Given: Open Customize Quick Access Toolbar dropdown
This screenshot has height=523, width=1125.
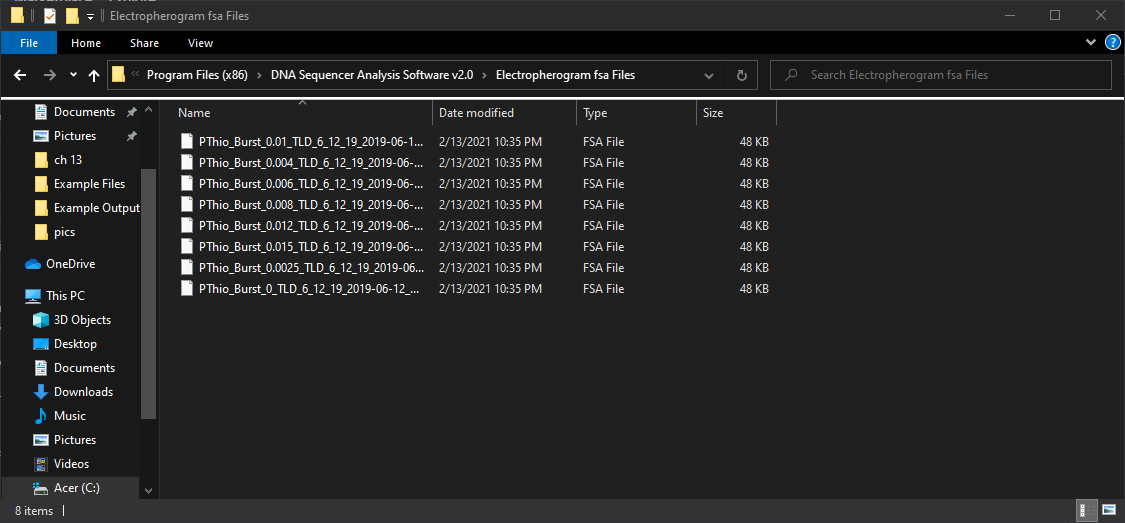Looking at the screenshot, I should coord(90,17).
